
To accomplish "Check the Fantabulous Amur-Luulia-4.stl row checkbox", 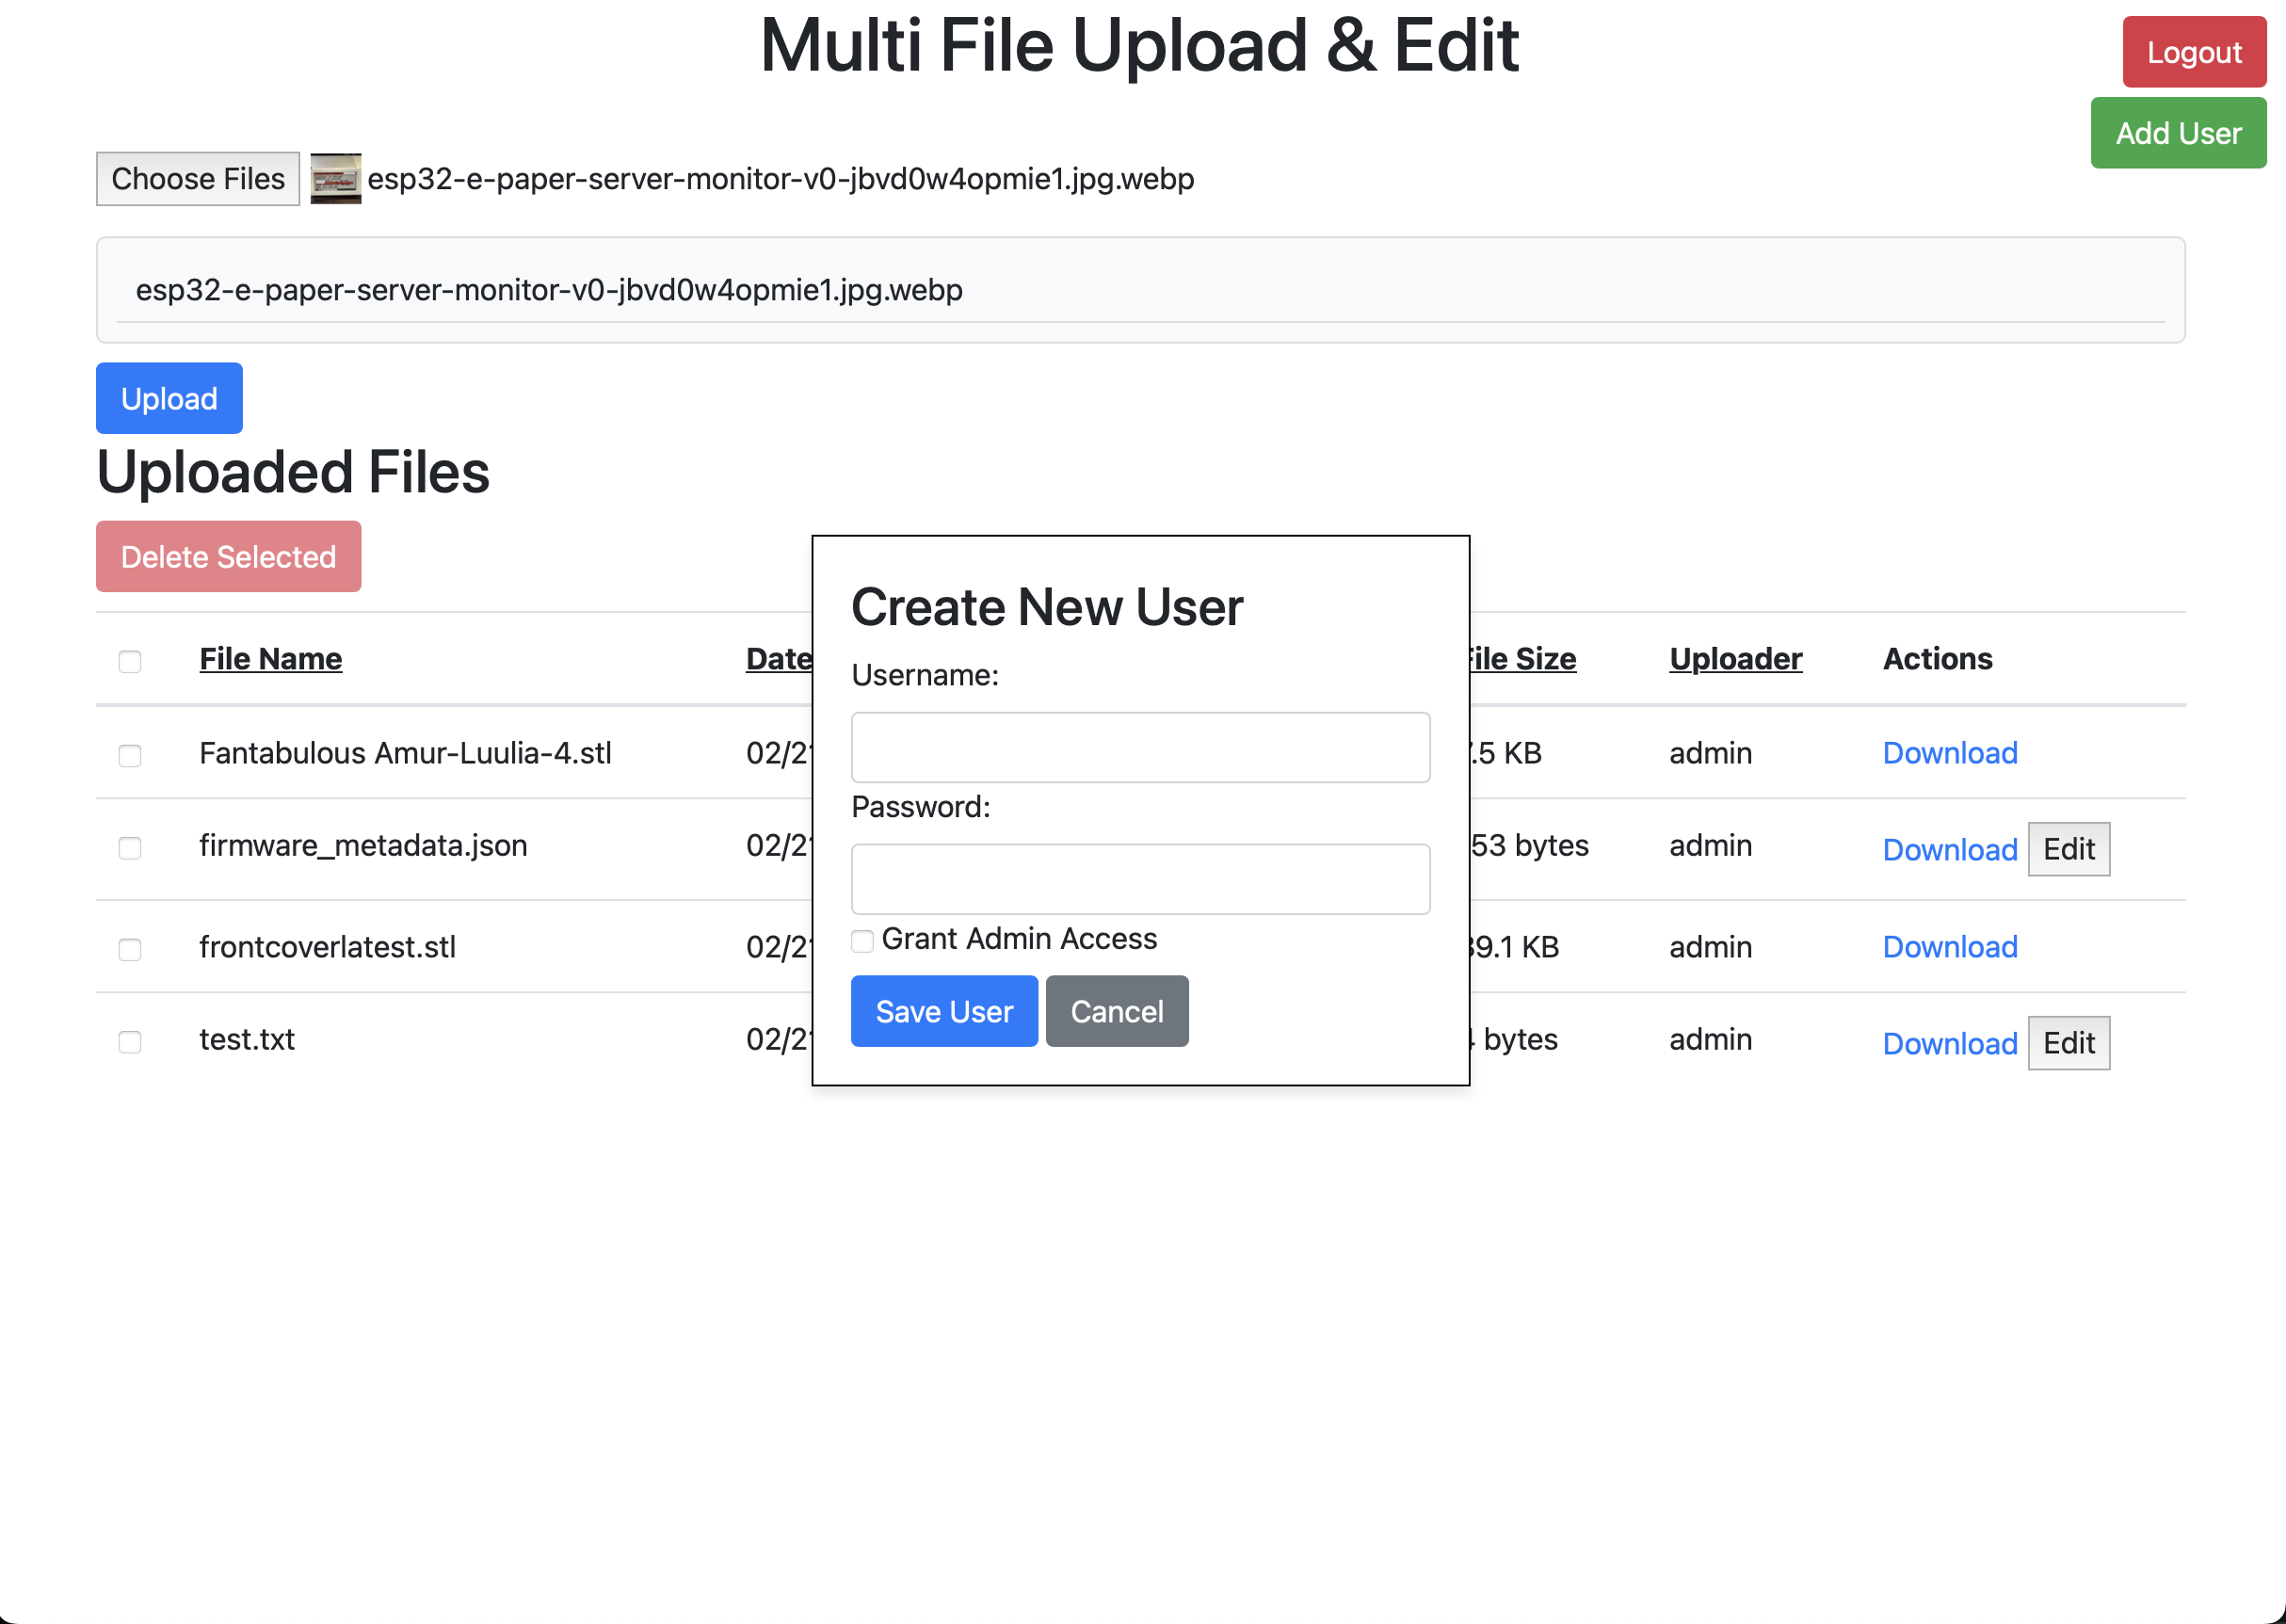I will pyautogui.click(x=130, y=755).
